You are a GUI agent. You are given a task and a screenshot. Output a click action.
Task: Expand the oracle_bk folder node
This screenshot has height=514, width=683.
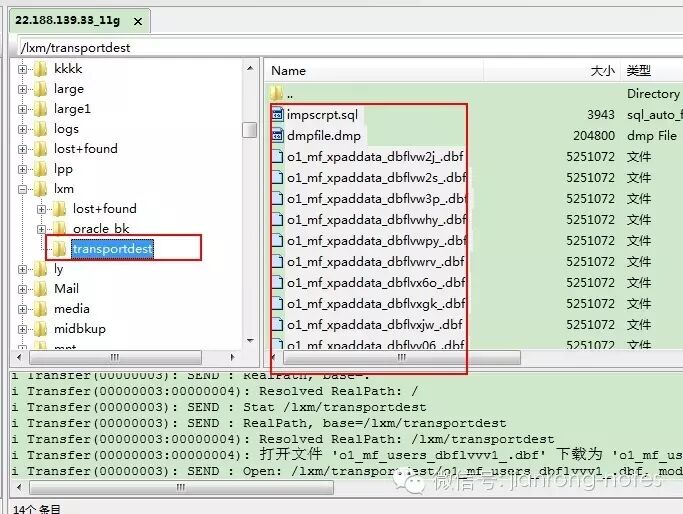click(x=41, y=229)
